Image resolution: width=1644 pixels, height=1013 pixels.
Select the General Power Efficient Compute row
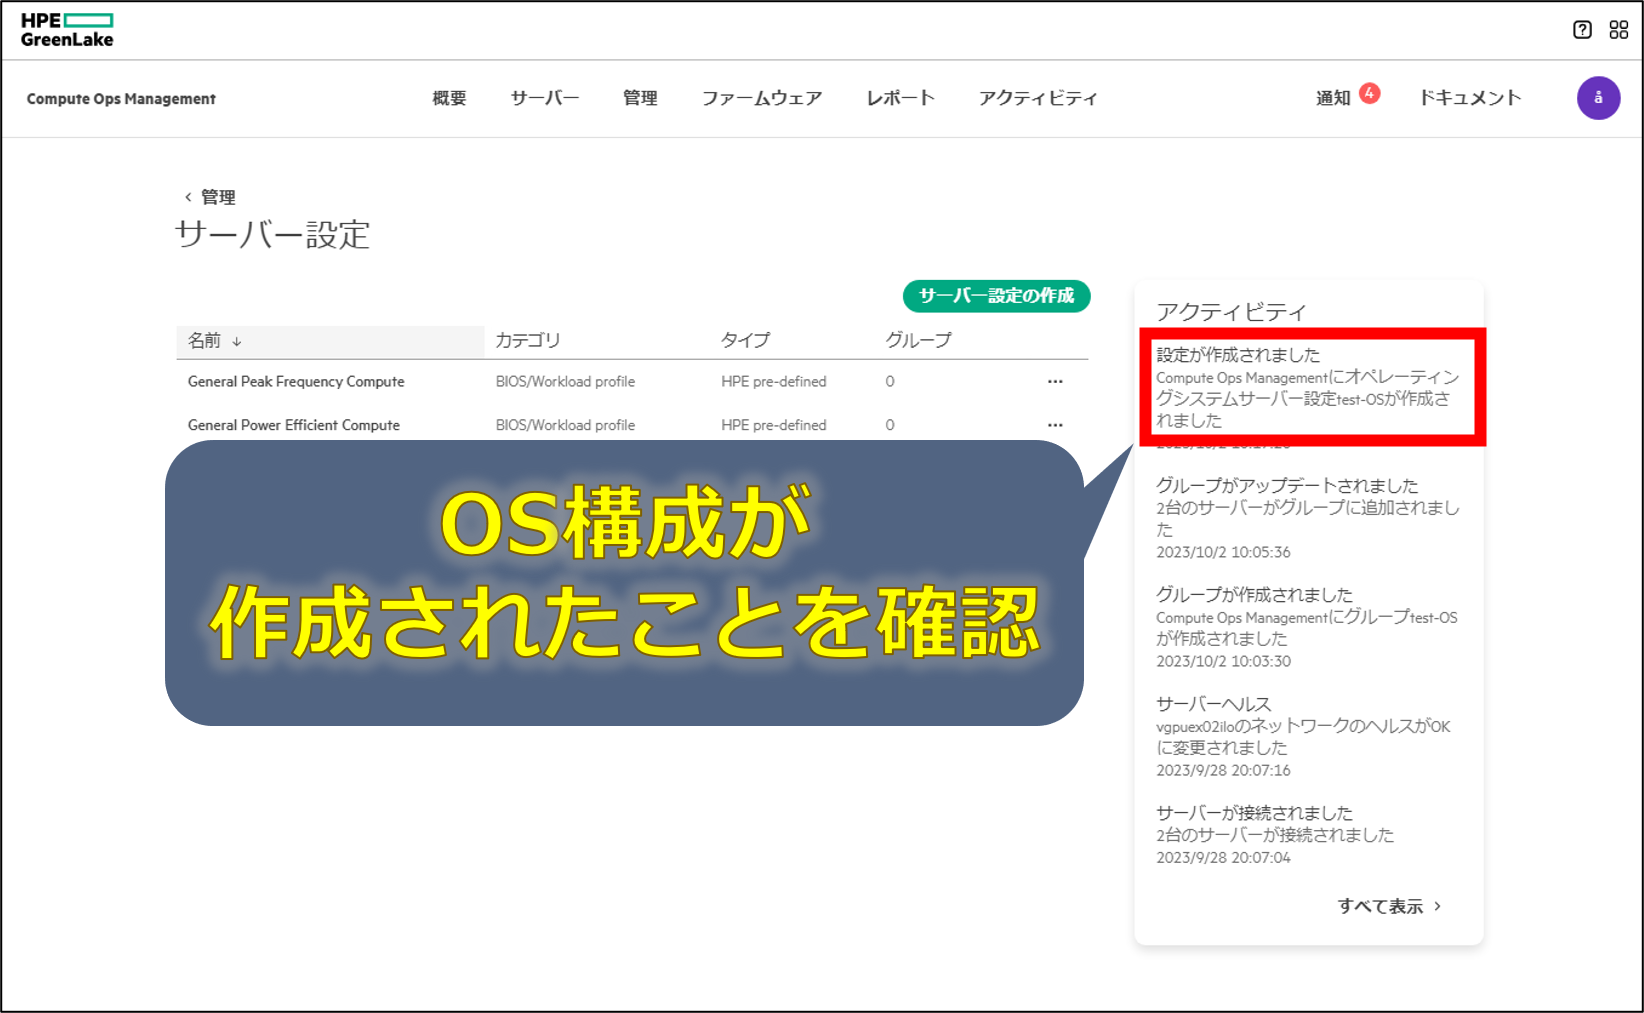(x=632, y=425)
